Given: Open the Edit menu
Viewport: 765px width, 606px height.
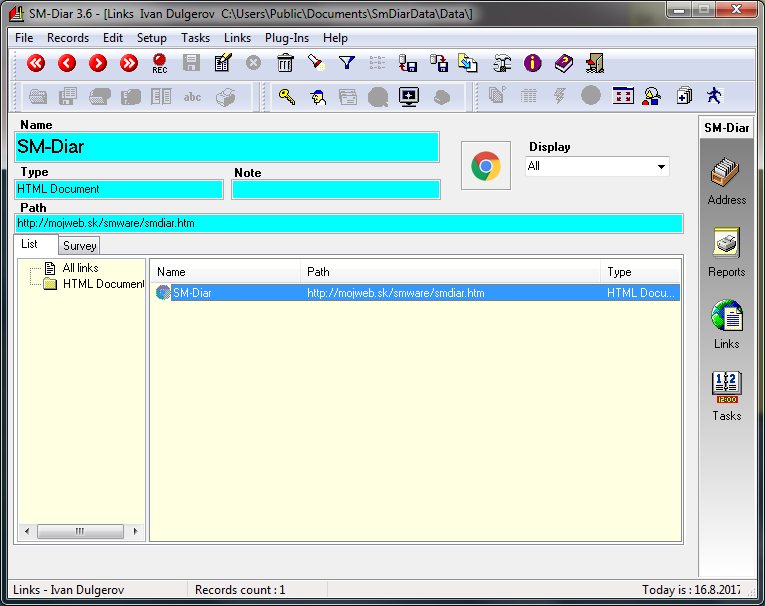Looking at the screenshot, I should (x=113, y=38).
